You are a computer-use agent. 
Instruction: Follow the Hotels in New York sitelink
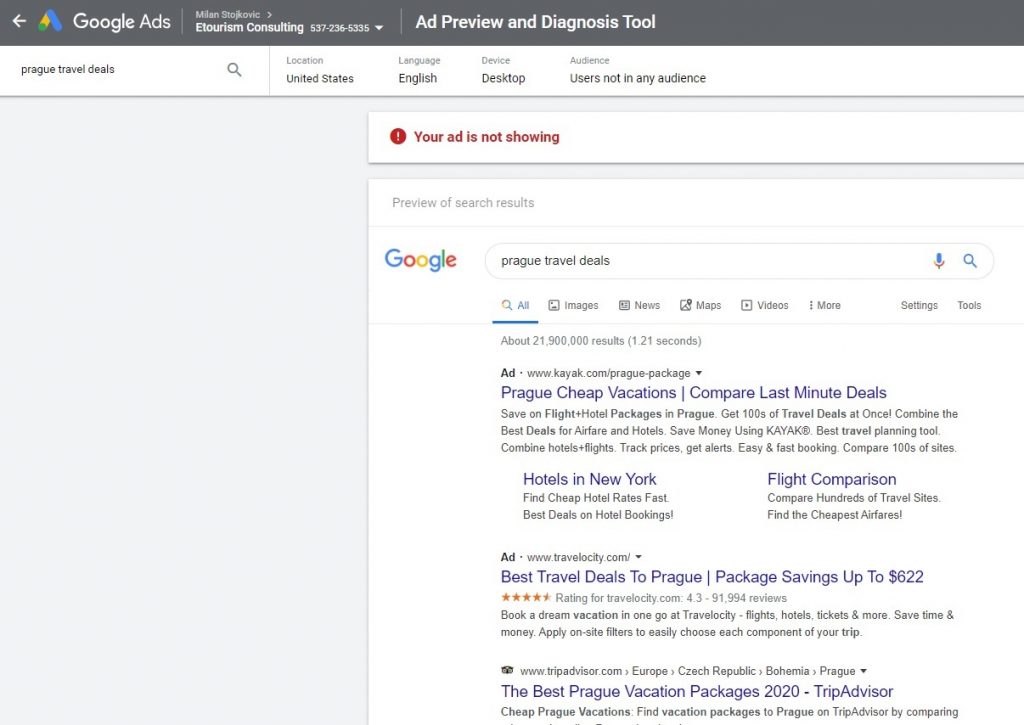click(590, 479)
